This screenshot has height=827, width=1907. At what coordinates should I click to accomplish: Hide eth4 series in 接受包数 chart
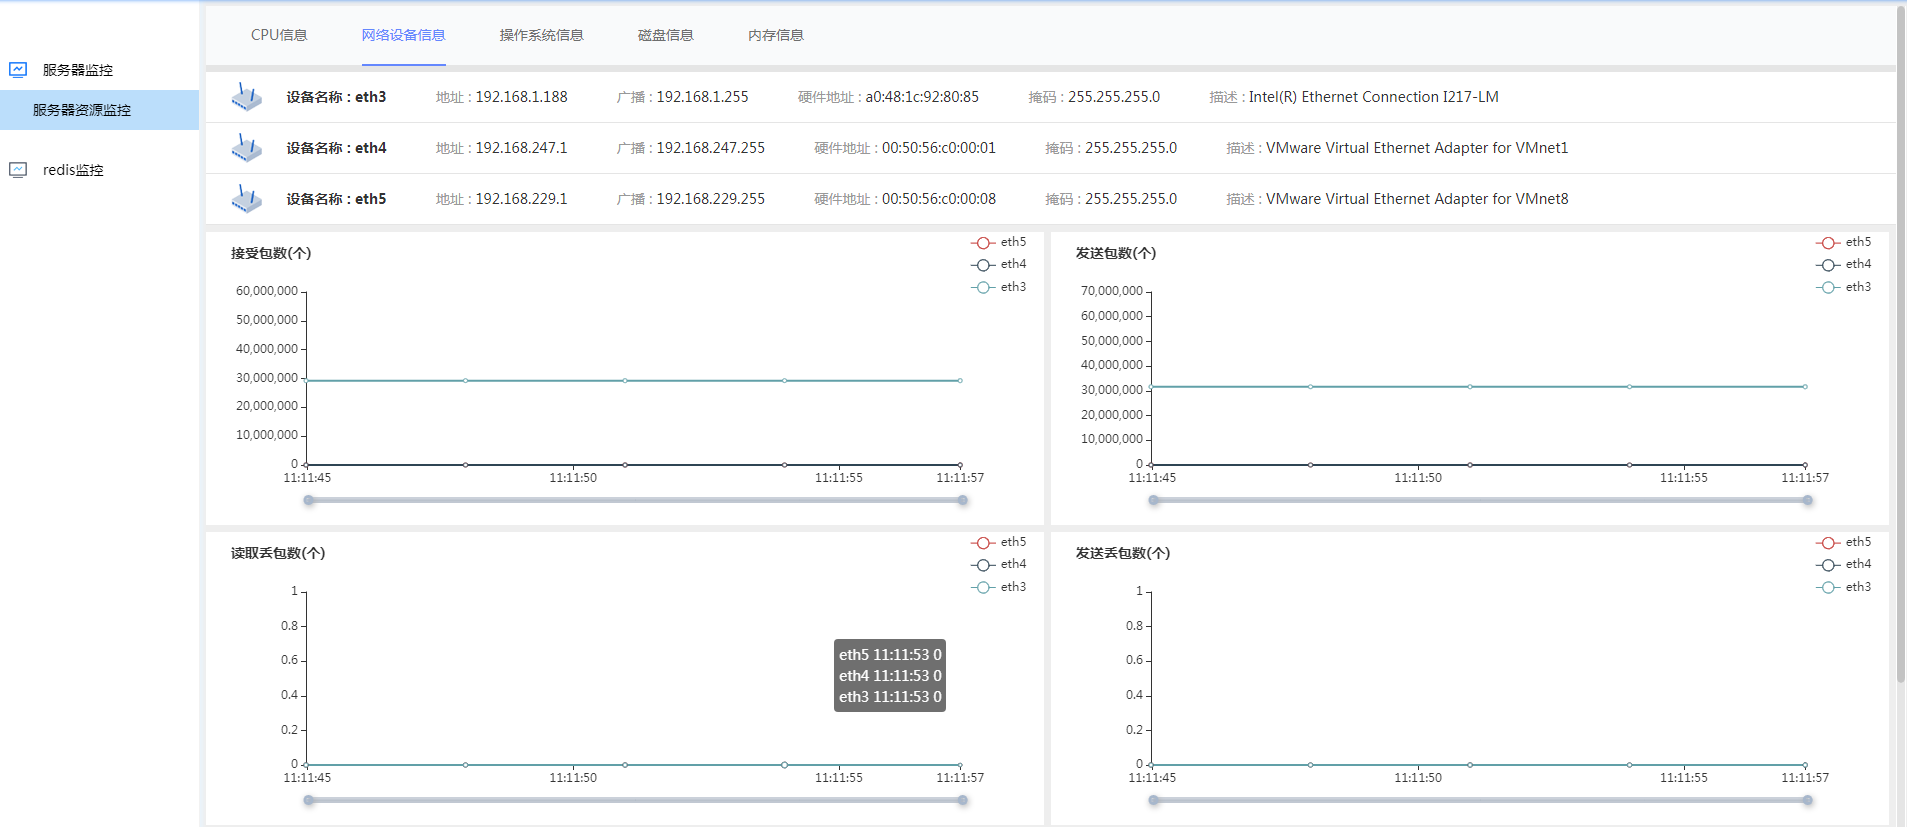point(998,264)
